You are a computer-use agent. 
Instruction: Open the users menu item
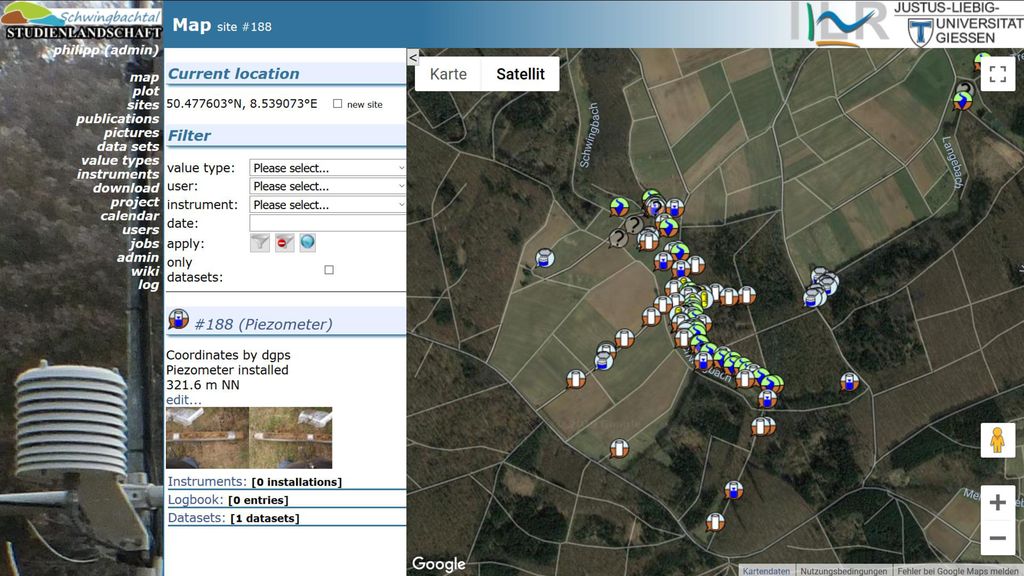pyautogui.click(x=140, y=229)
